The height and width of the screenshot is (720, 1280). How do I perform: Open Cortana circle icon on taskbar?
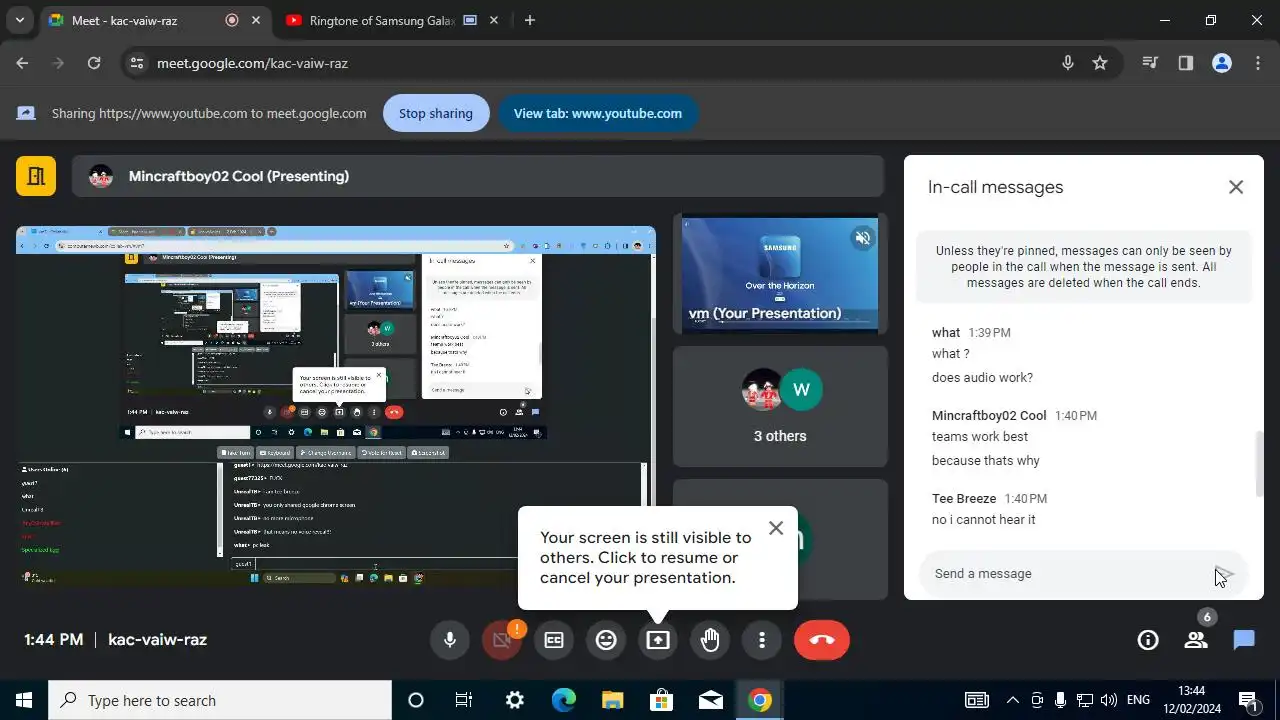416,700
